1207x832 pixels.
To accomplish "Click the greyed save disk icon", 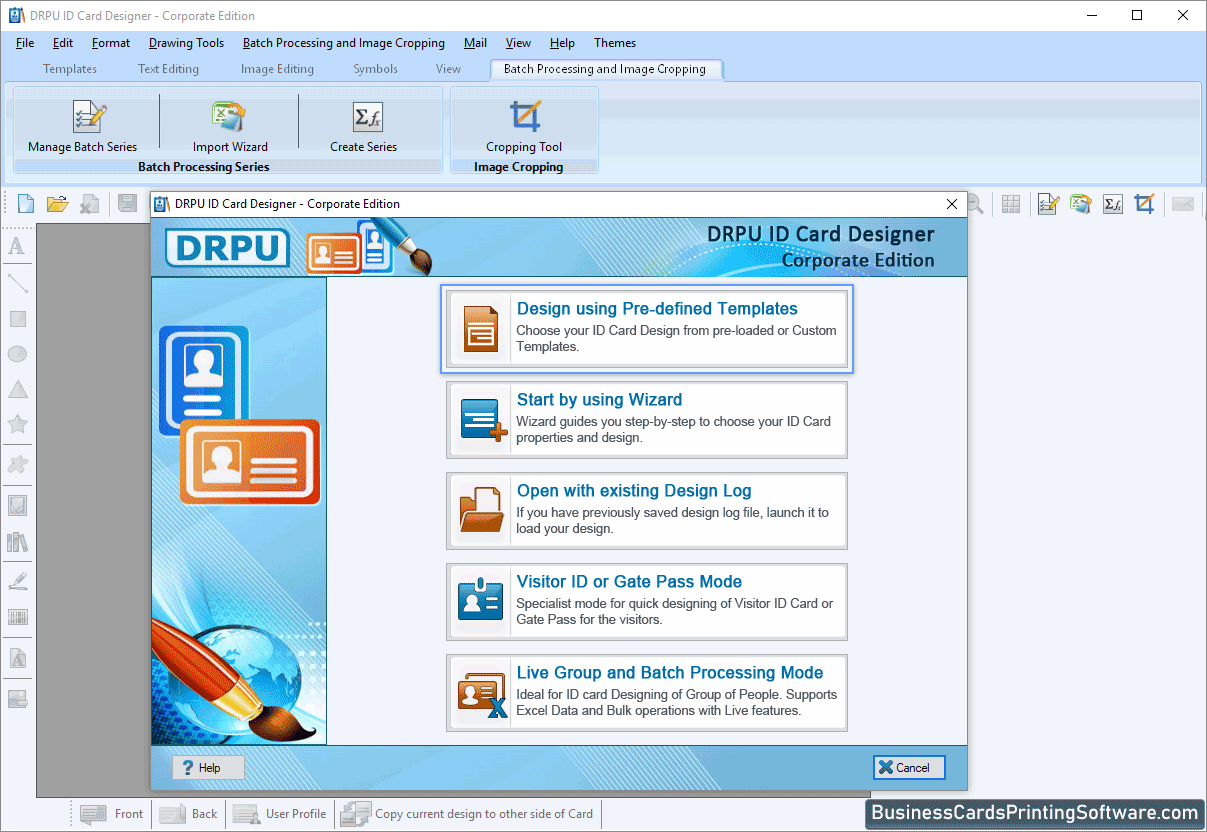I will [127, 204].
